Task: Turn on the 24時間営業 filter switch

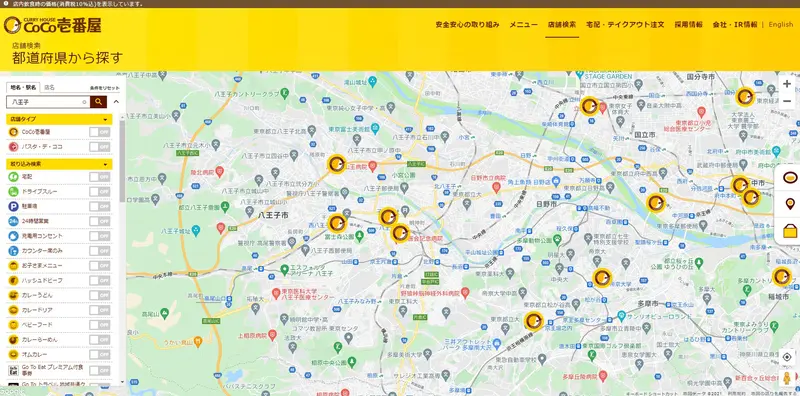Action: pyautogui.click(x=99, y=221)
